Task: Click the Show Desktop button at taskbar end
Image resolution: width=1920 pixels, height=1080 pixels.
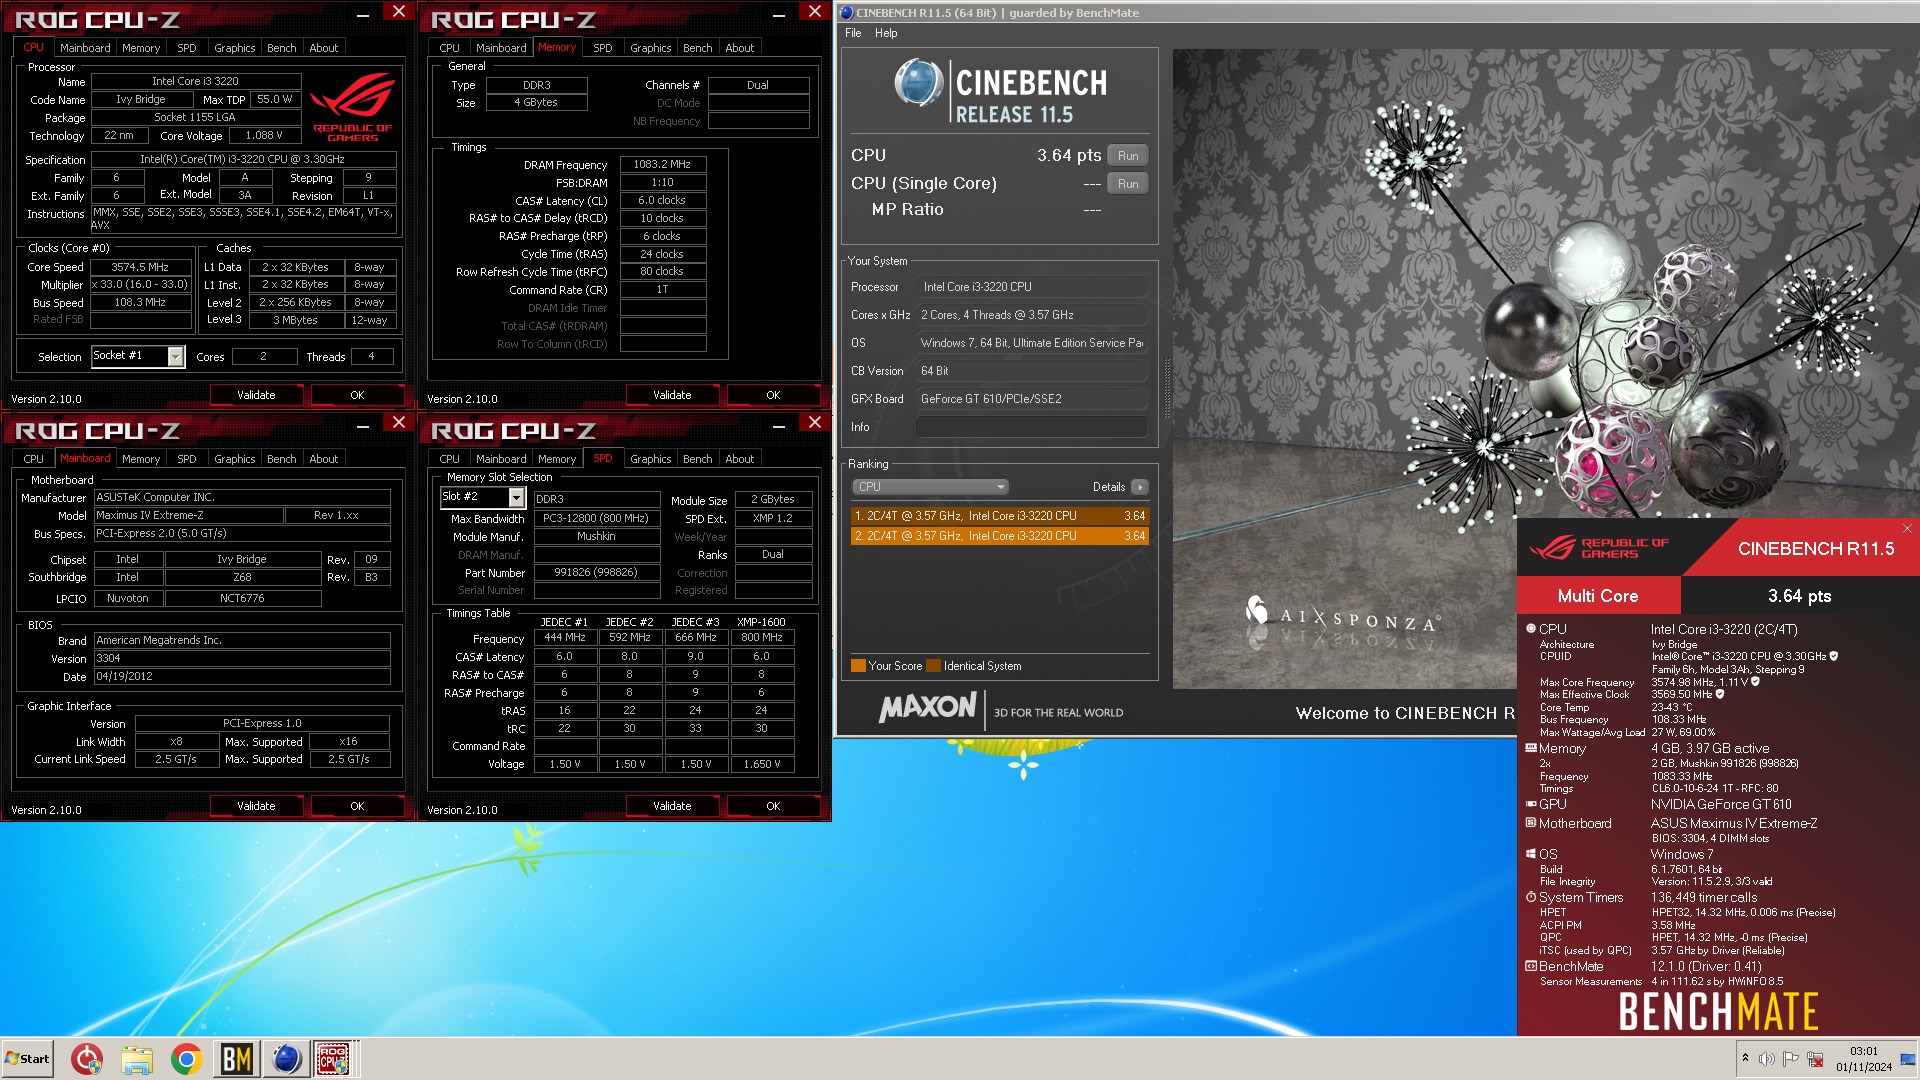Action: point(1908,1059)
